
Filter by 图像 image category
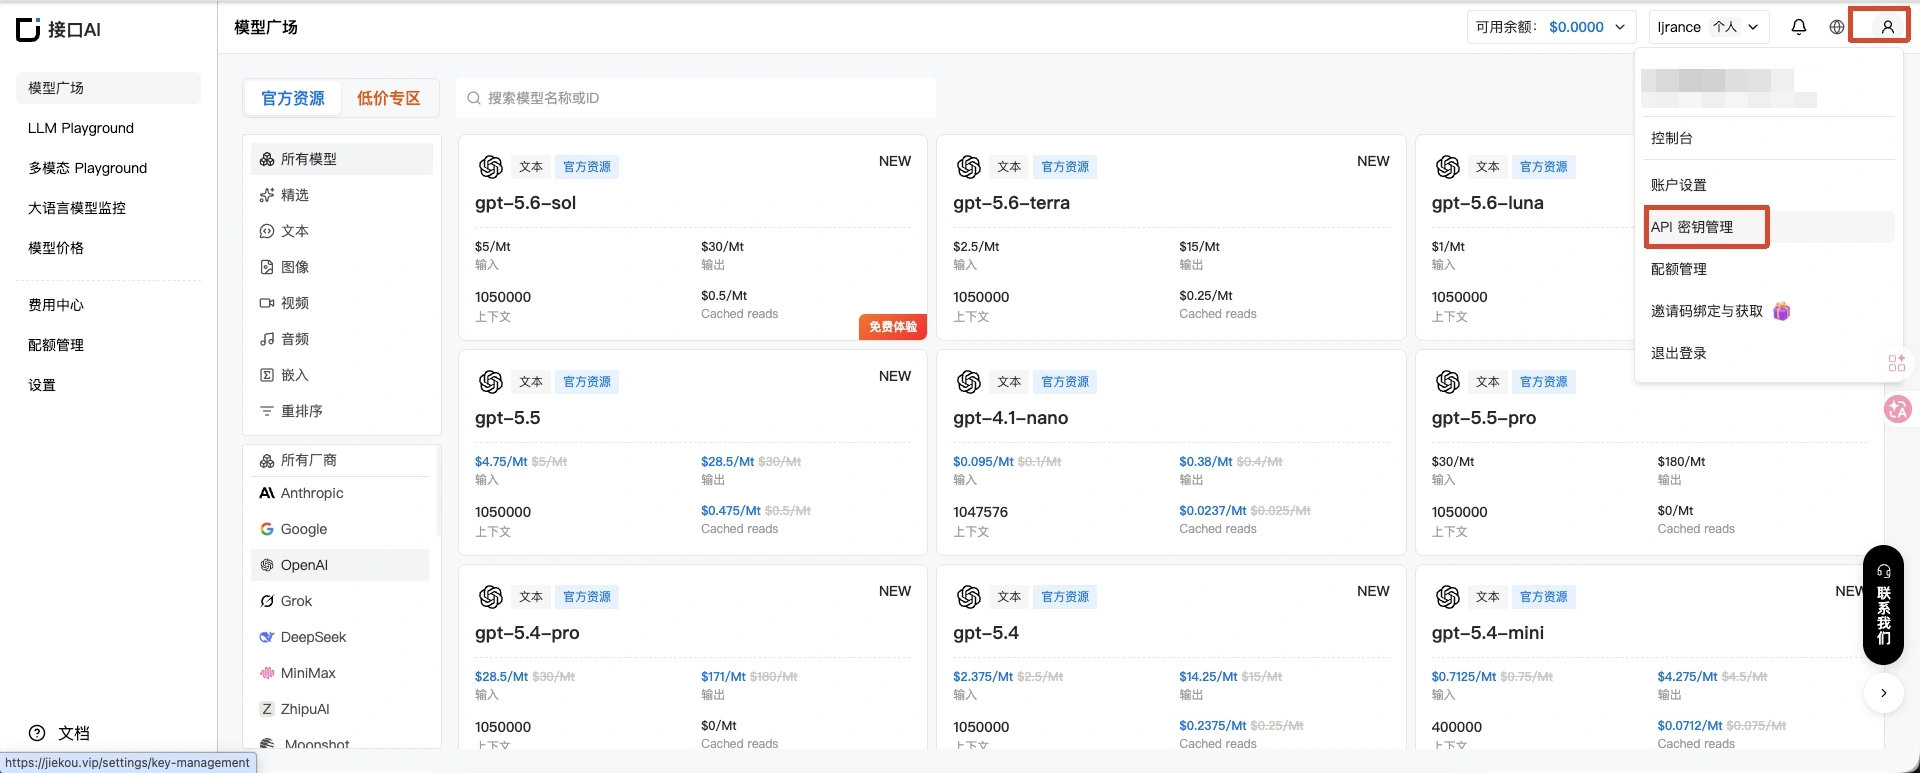342,267
